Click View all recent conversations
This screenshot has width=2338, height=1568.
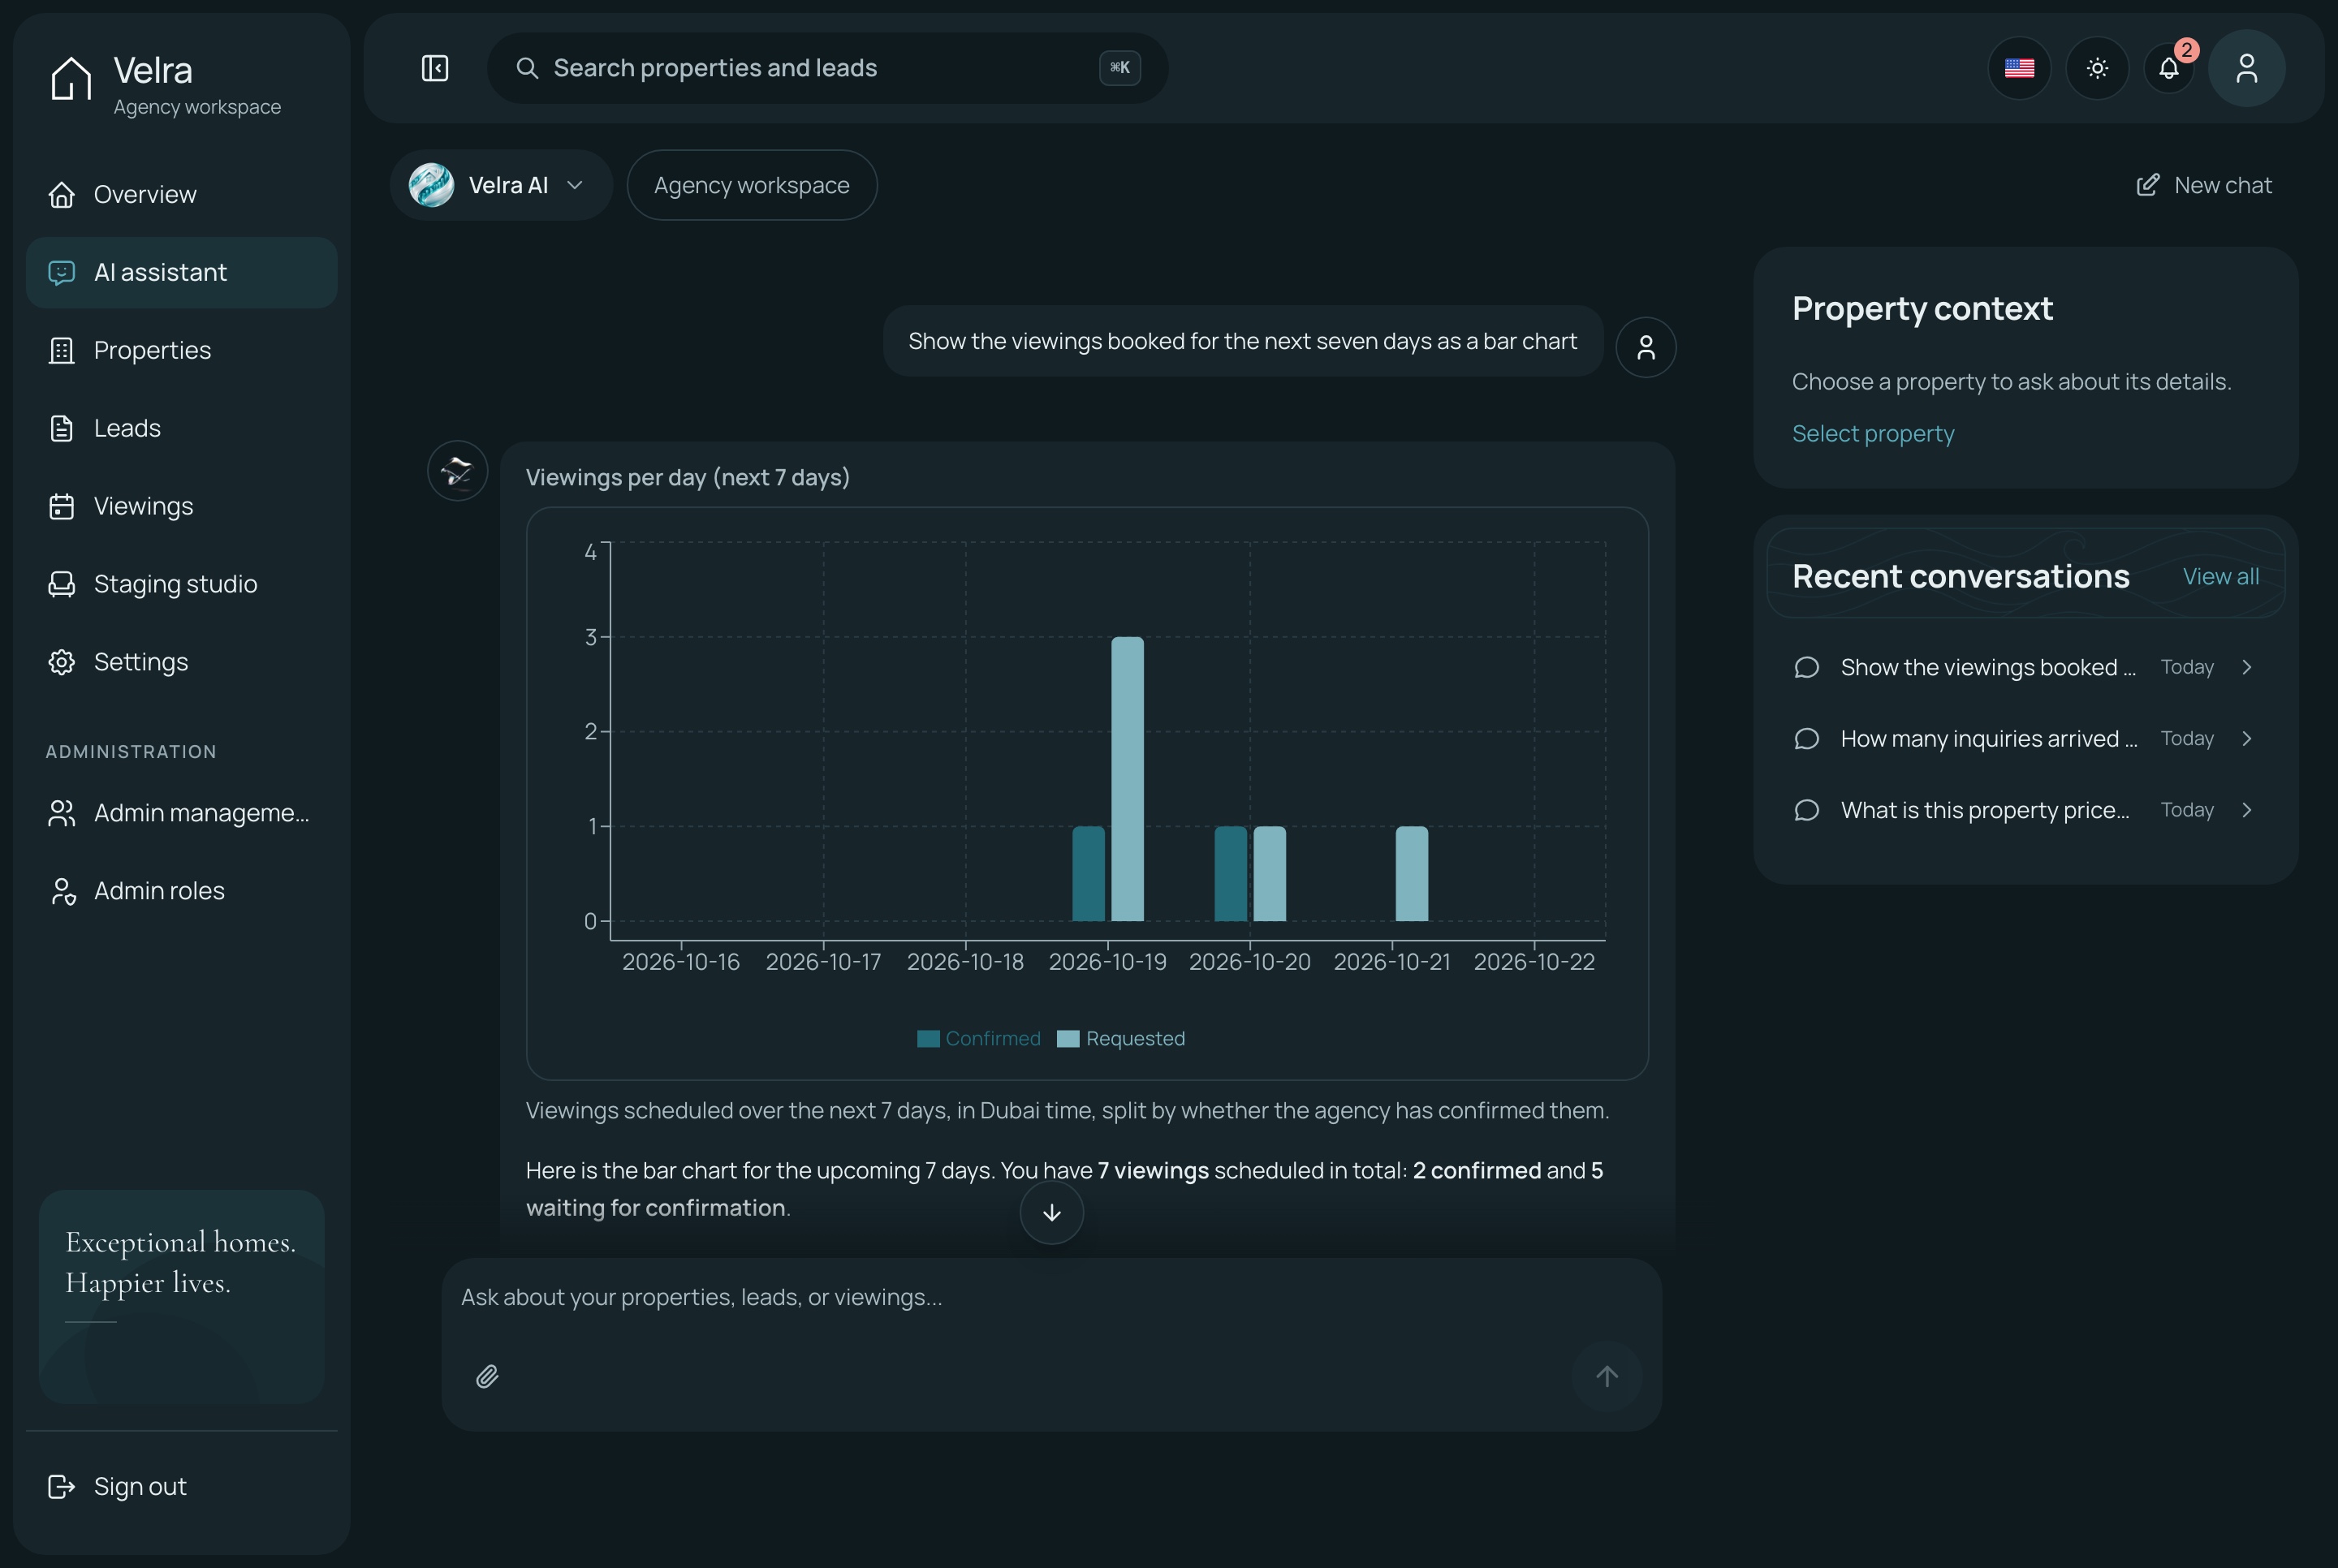[2220, 576]
